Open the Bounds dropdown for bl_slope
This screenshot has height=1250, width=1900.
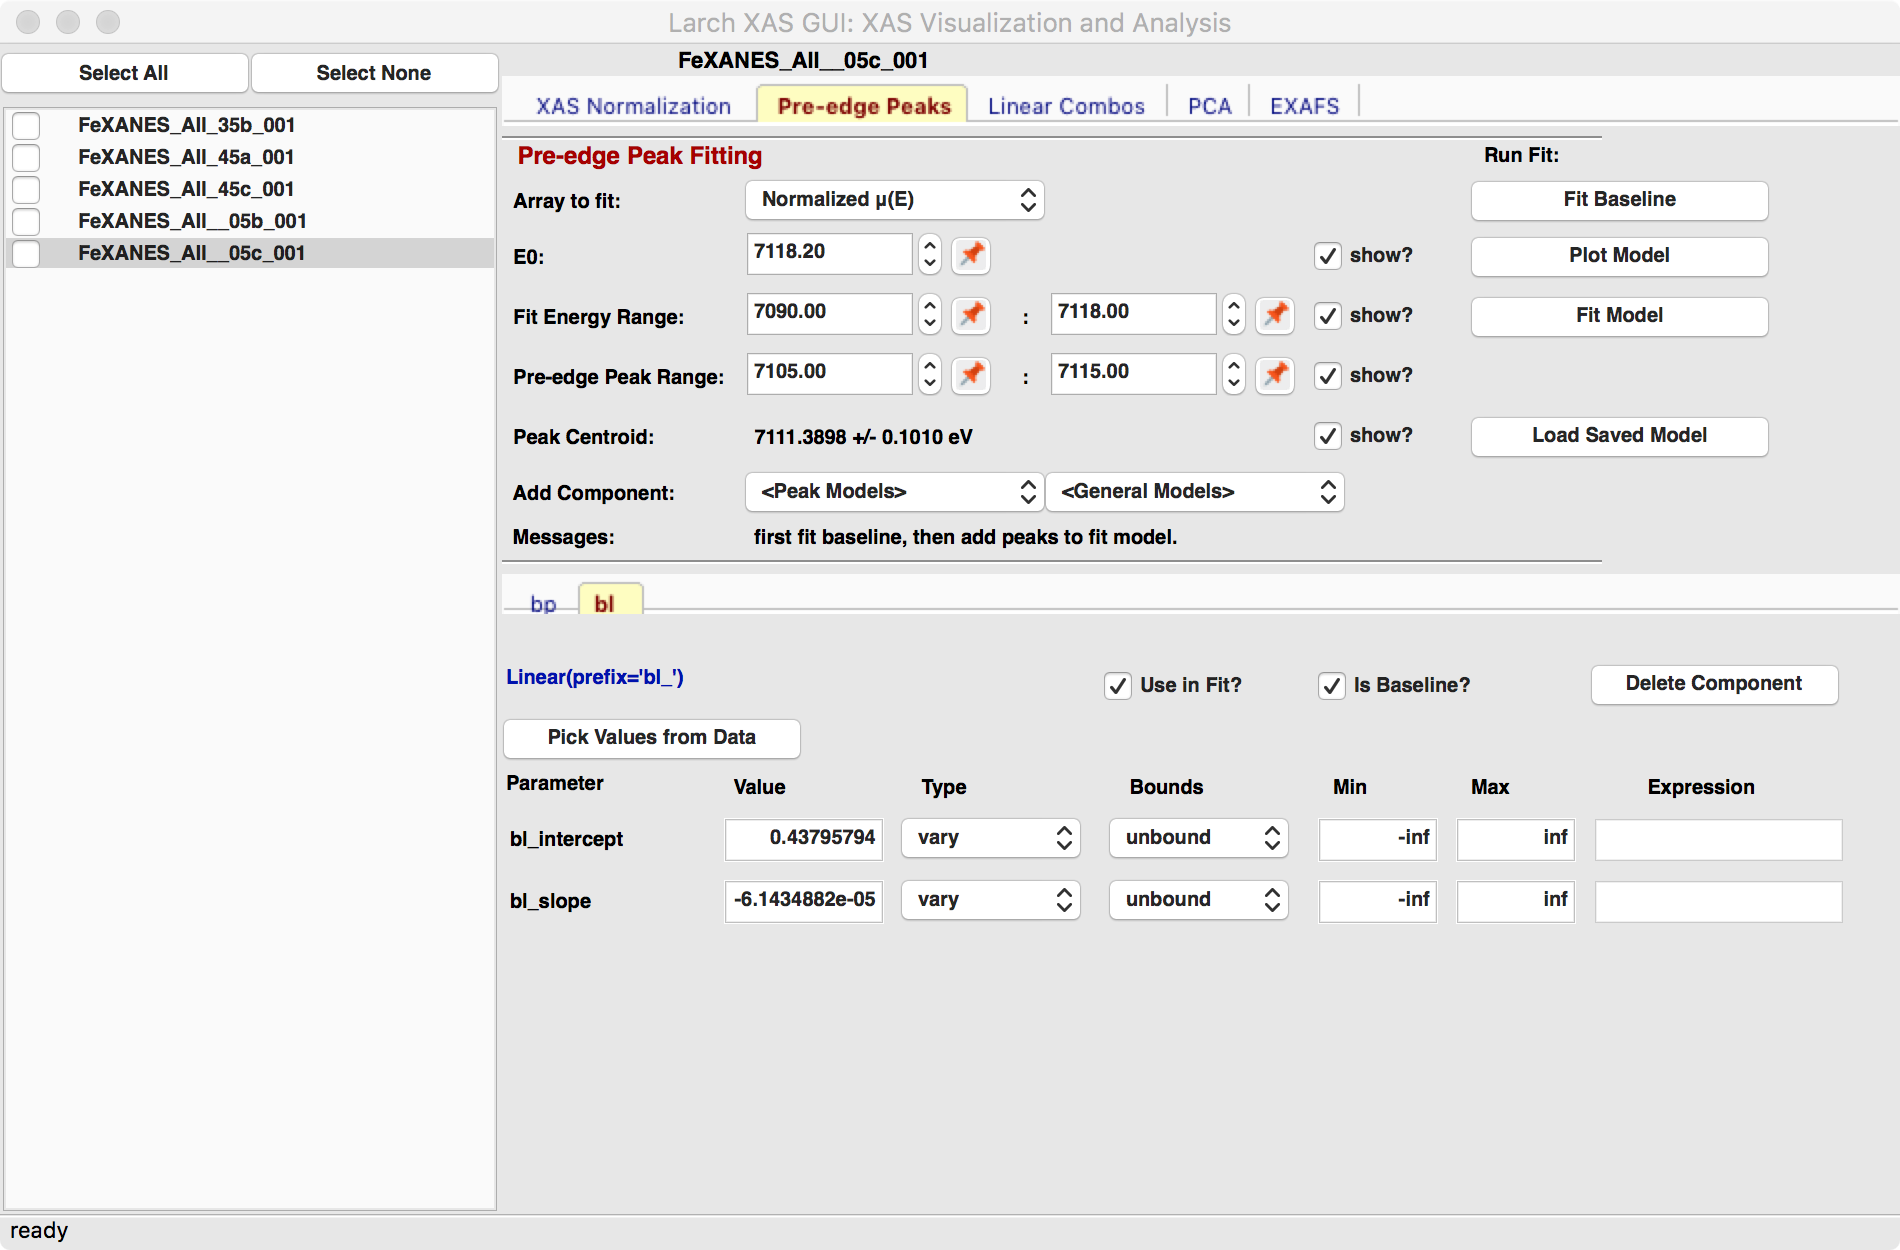coord(1197,899)
